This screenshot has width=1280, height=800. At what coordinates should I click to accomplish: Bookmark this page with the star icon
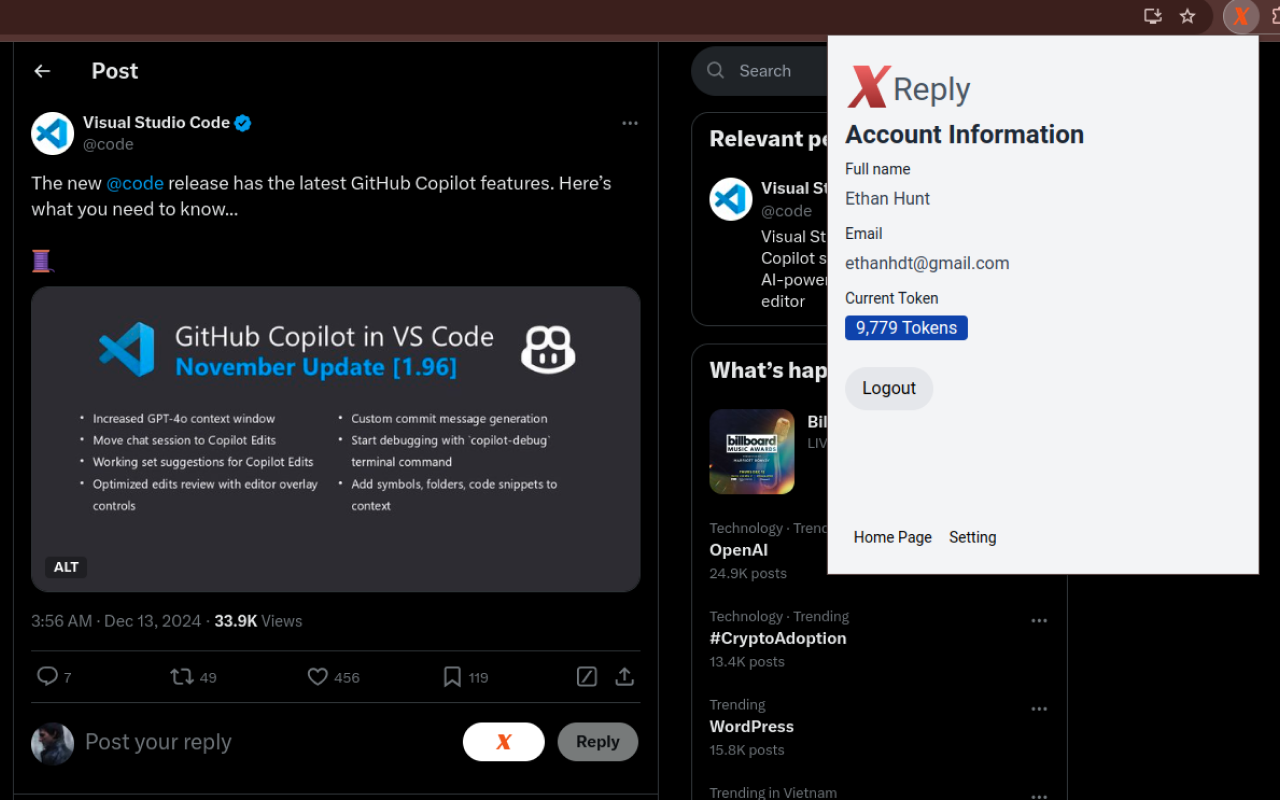click(x=1188, y=16)
